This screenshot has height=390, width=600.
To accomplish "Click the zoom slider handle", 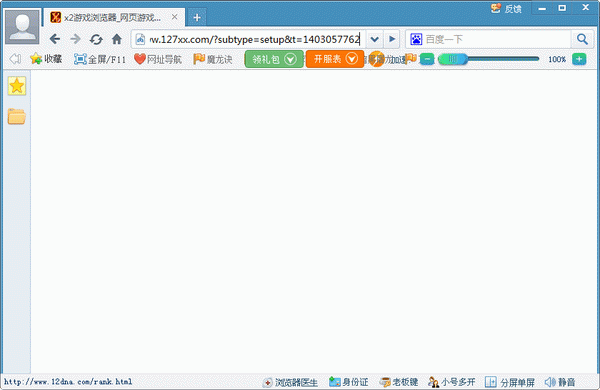I will tap(453, 59).
